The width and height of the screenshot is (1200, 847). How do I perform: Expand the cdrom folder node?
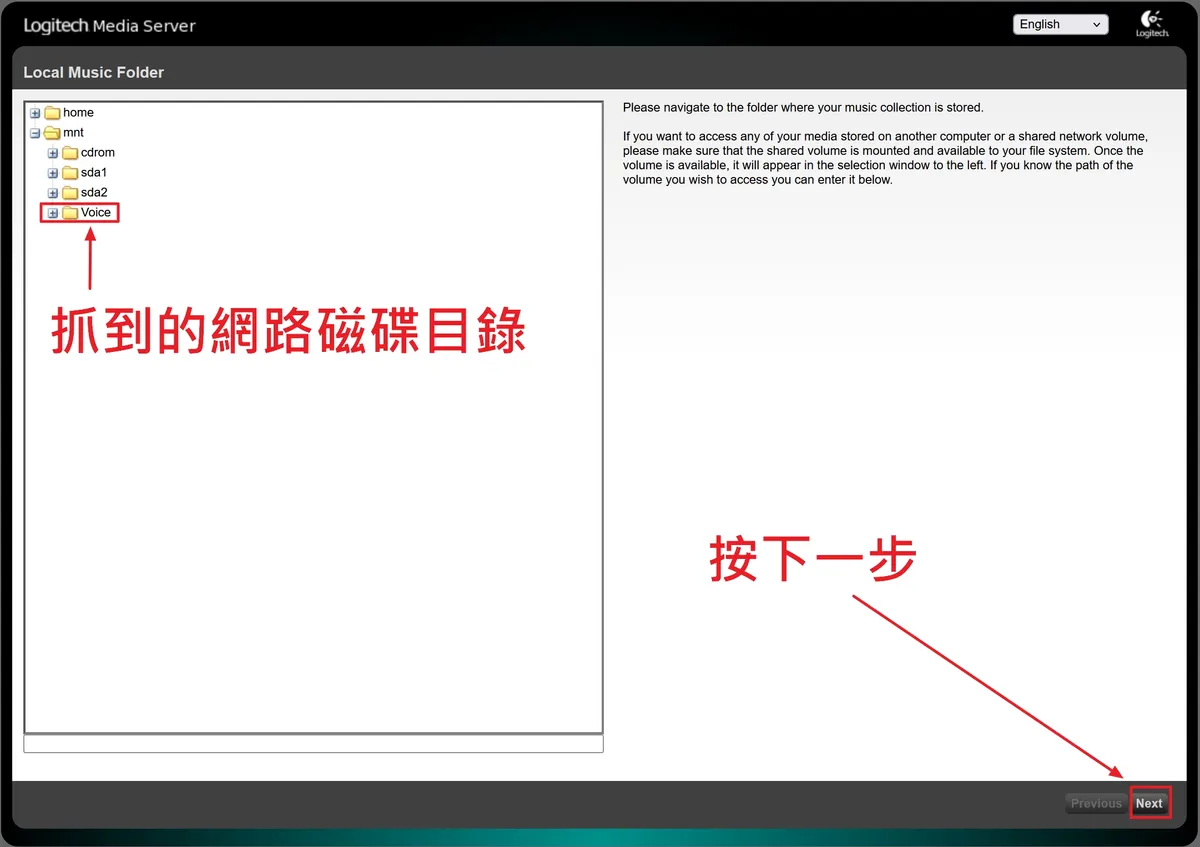point(53,153)
